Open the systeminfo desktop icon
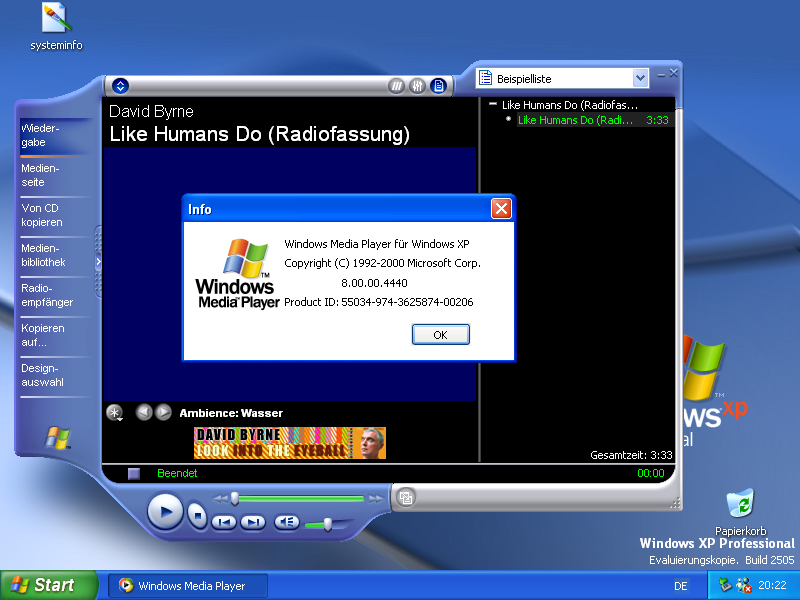The height and width of the screenshot is (600, 800). coord(56,27)
